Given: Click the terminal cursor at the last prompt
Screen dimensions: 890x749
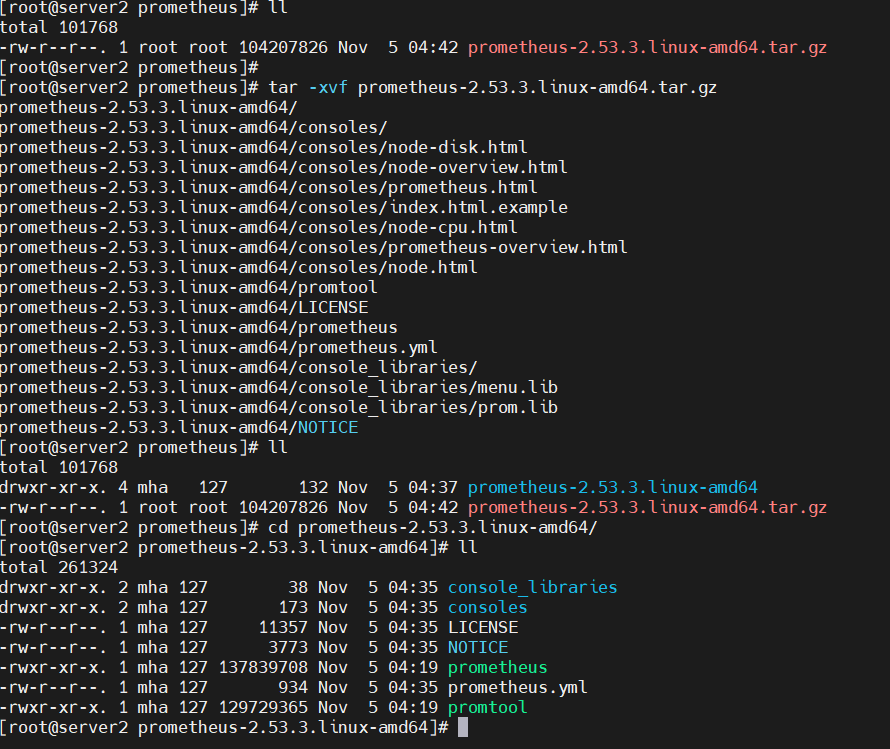Looking at the screenshot, I should (x=463, y=727).
